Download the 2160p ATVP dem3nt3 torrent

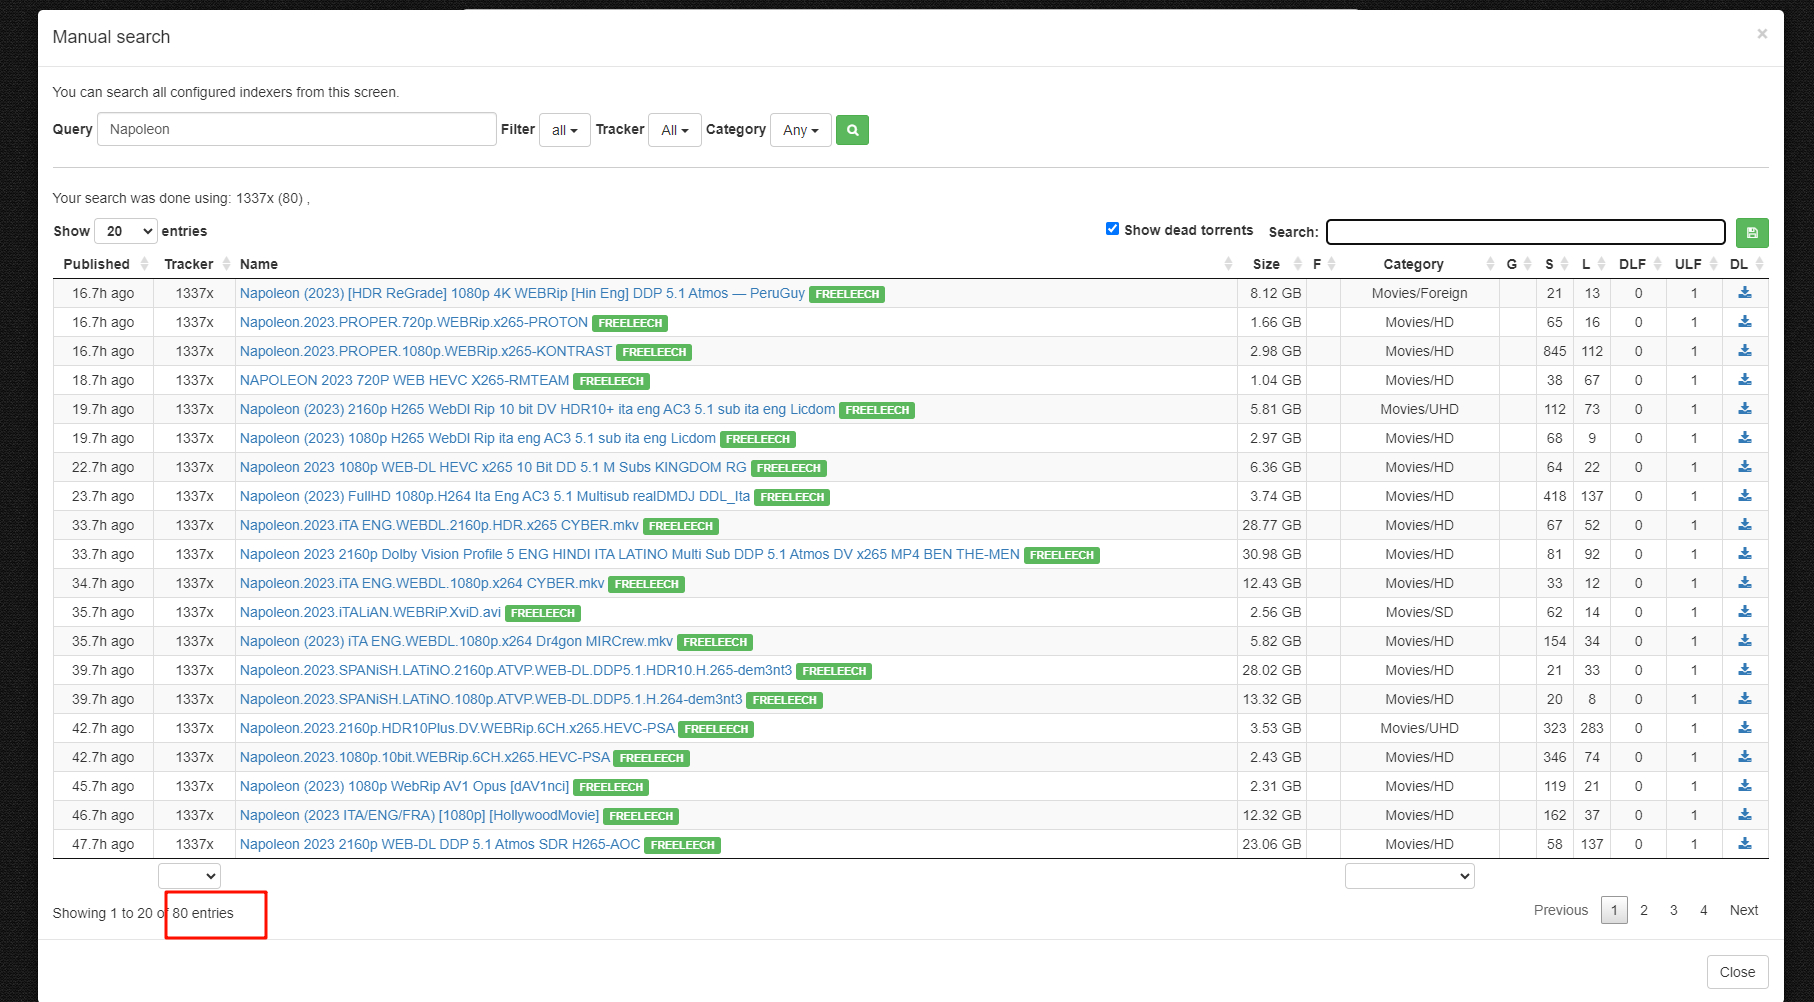1745,670
